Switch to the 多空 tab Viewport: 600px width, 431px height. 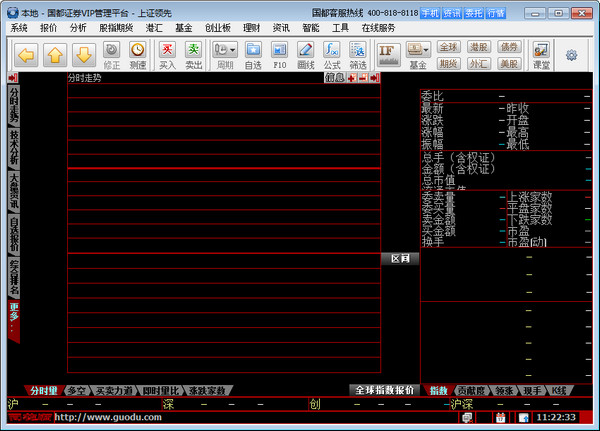coord(77,390)
